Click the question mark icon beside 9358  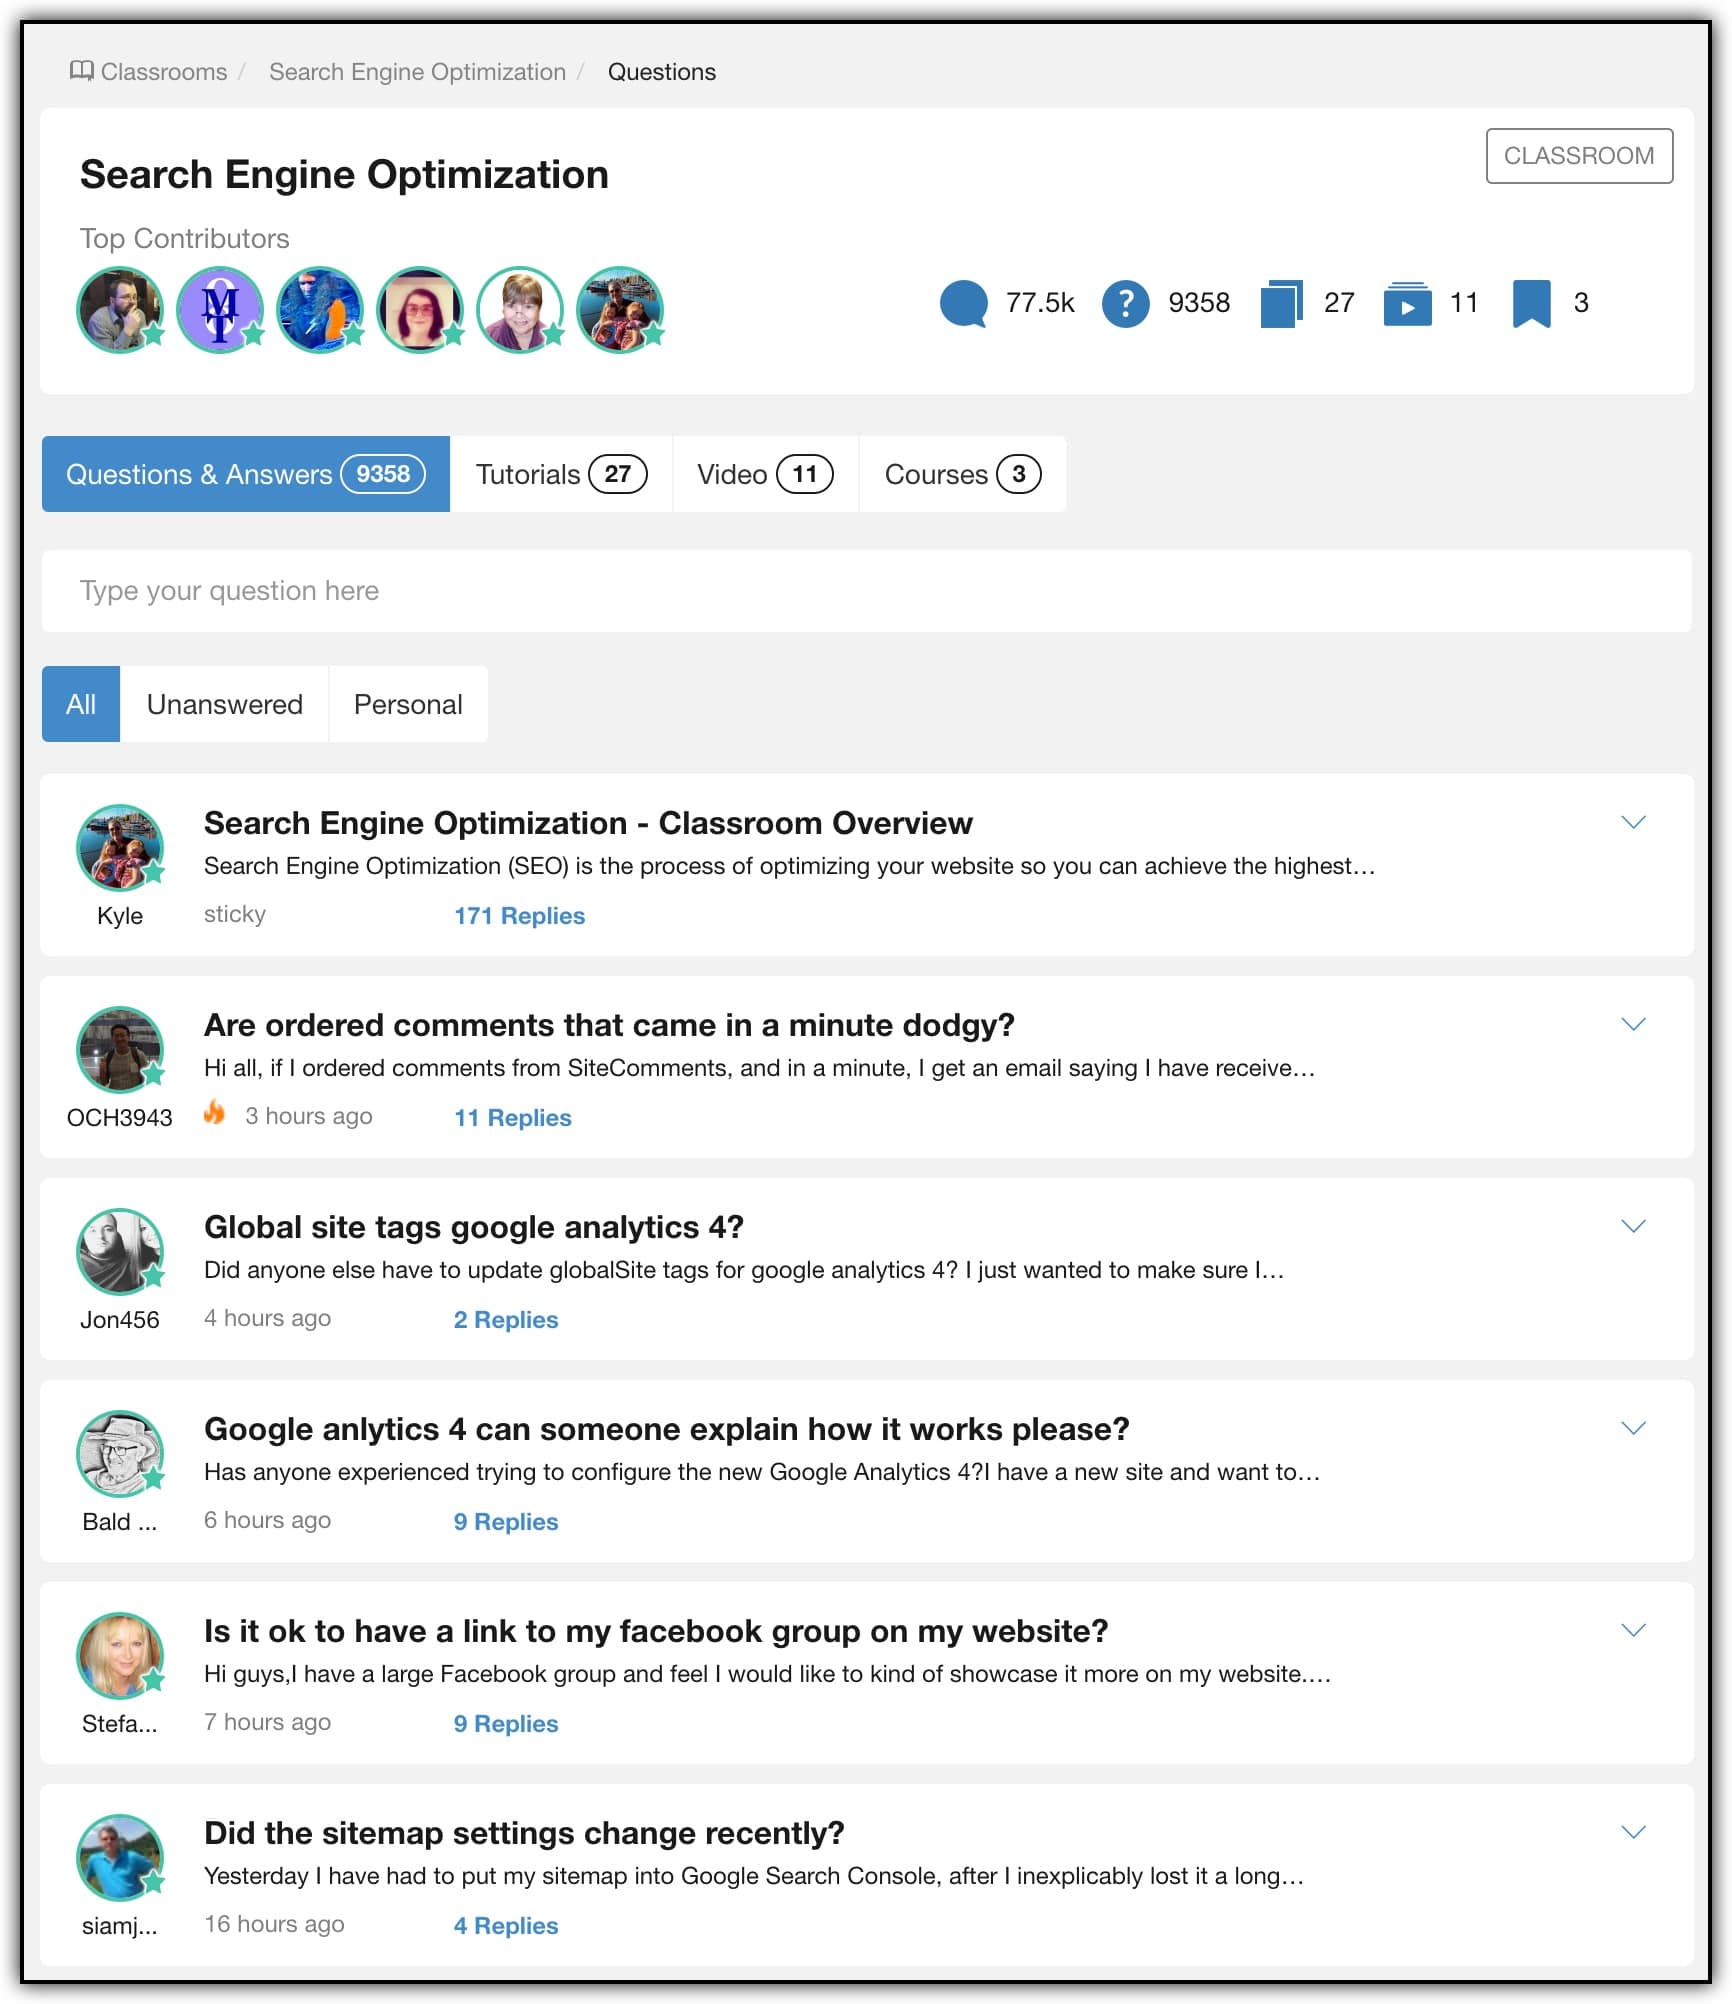1125,303
